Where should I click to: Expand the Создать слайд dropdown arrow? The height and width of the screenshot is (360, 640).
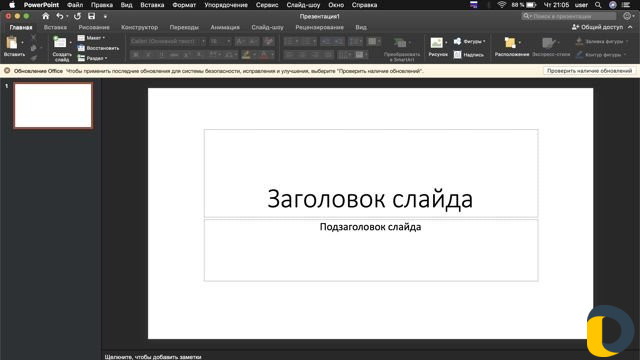[70, 42]
